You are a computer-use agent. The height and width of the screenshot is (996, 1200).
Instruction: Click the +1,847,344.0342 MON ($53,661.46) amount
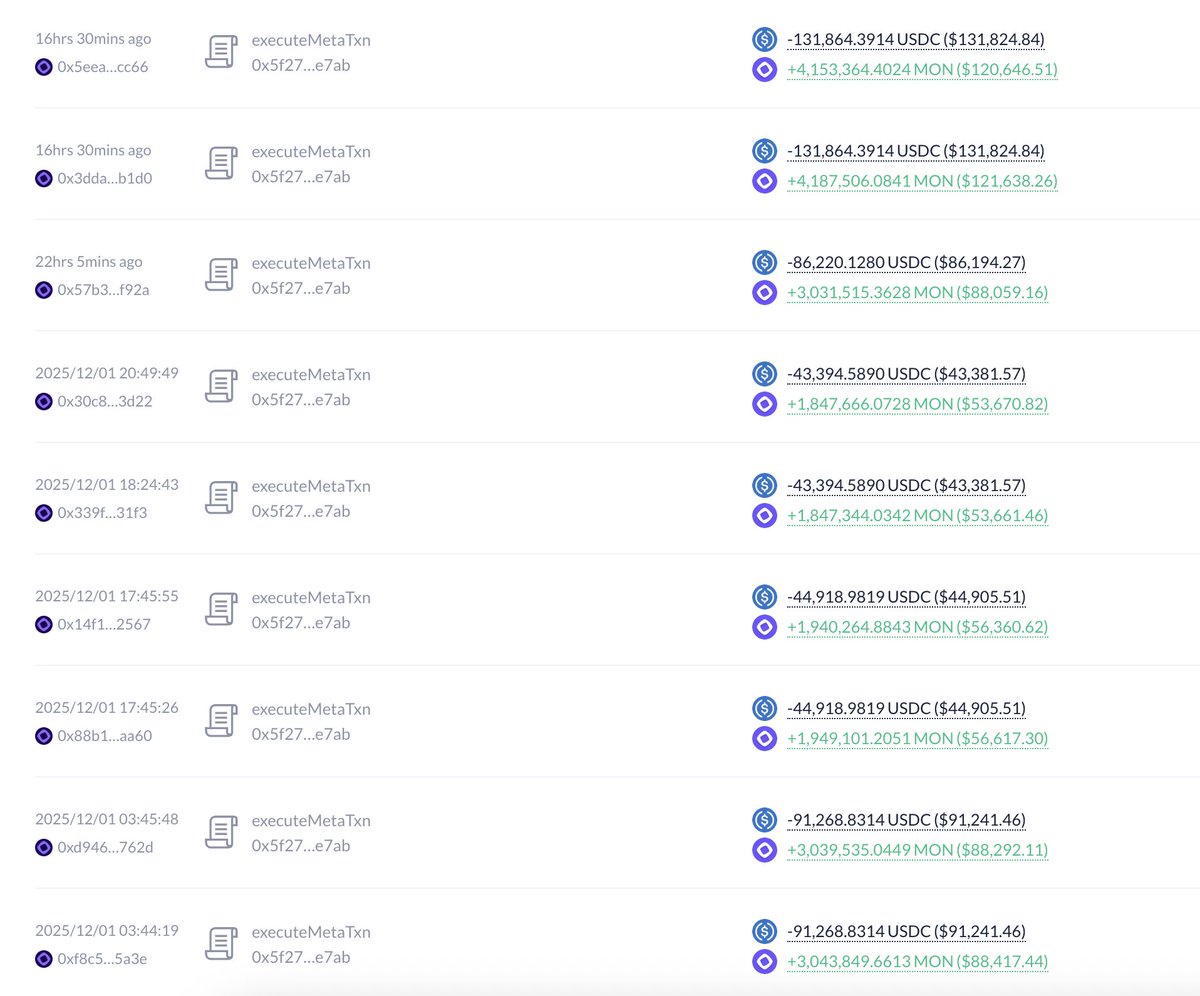coord(917,516)
